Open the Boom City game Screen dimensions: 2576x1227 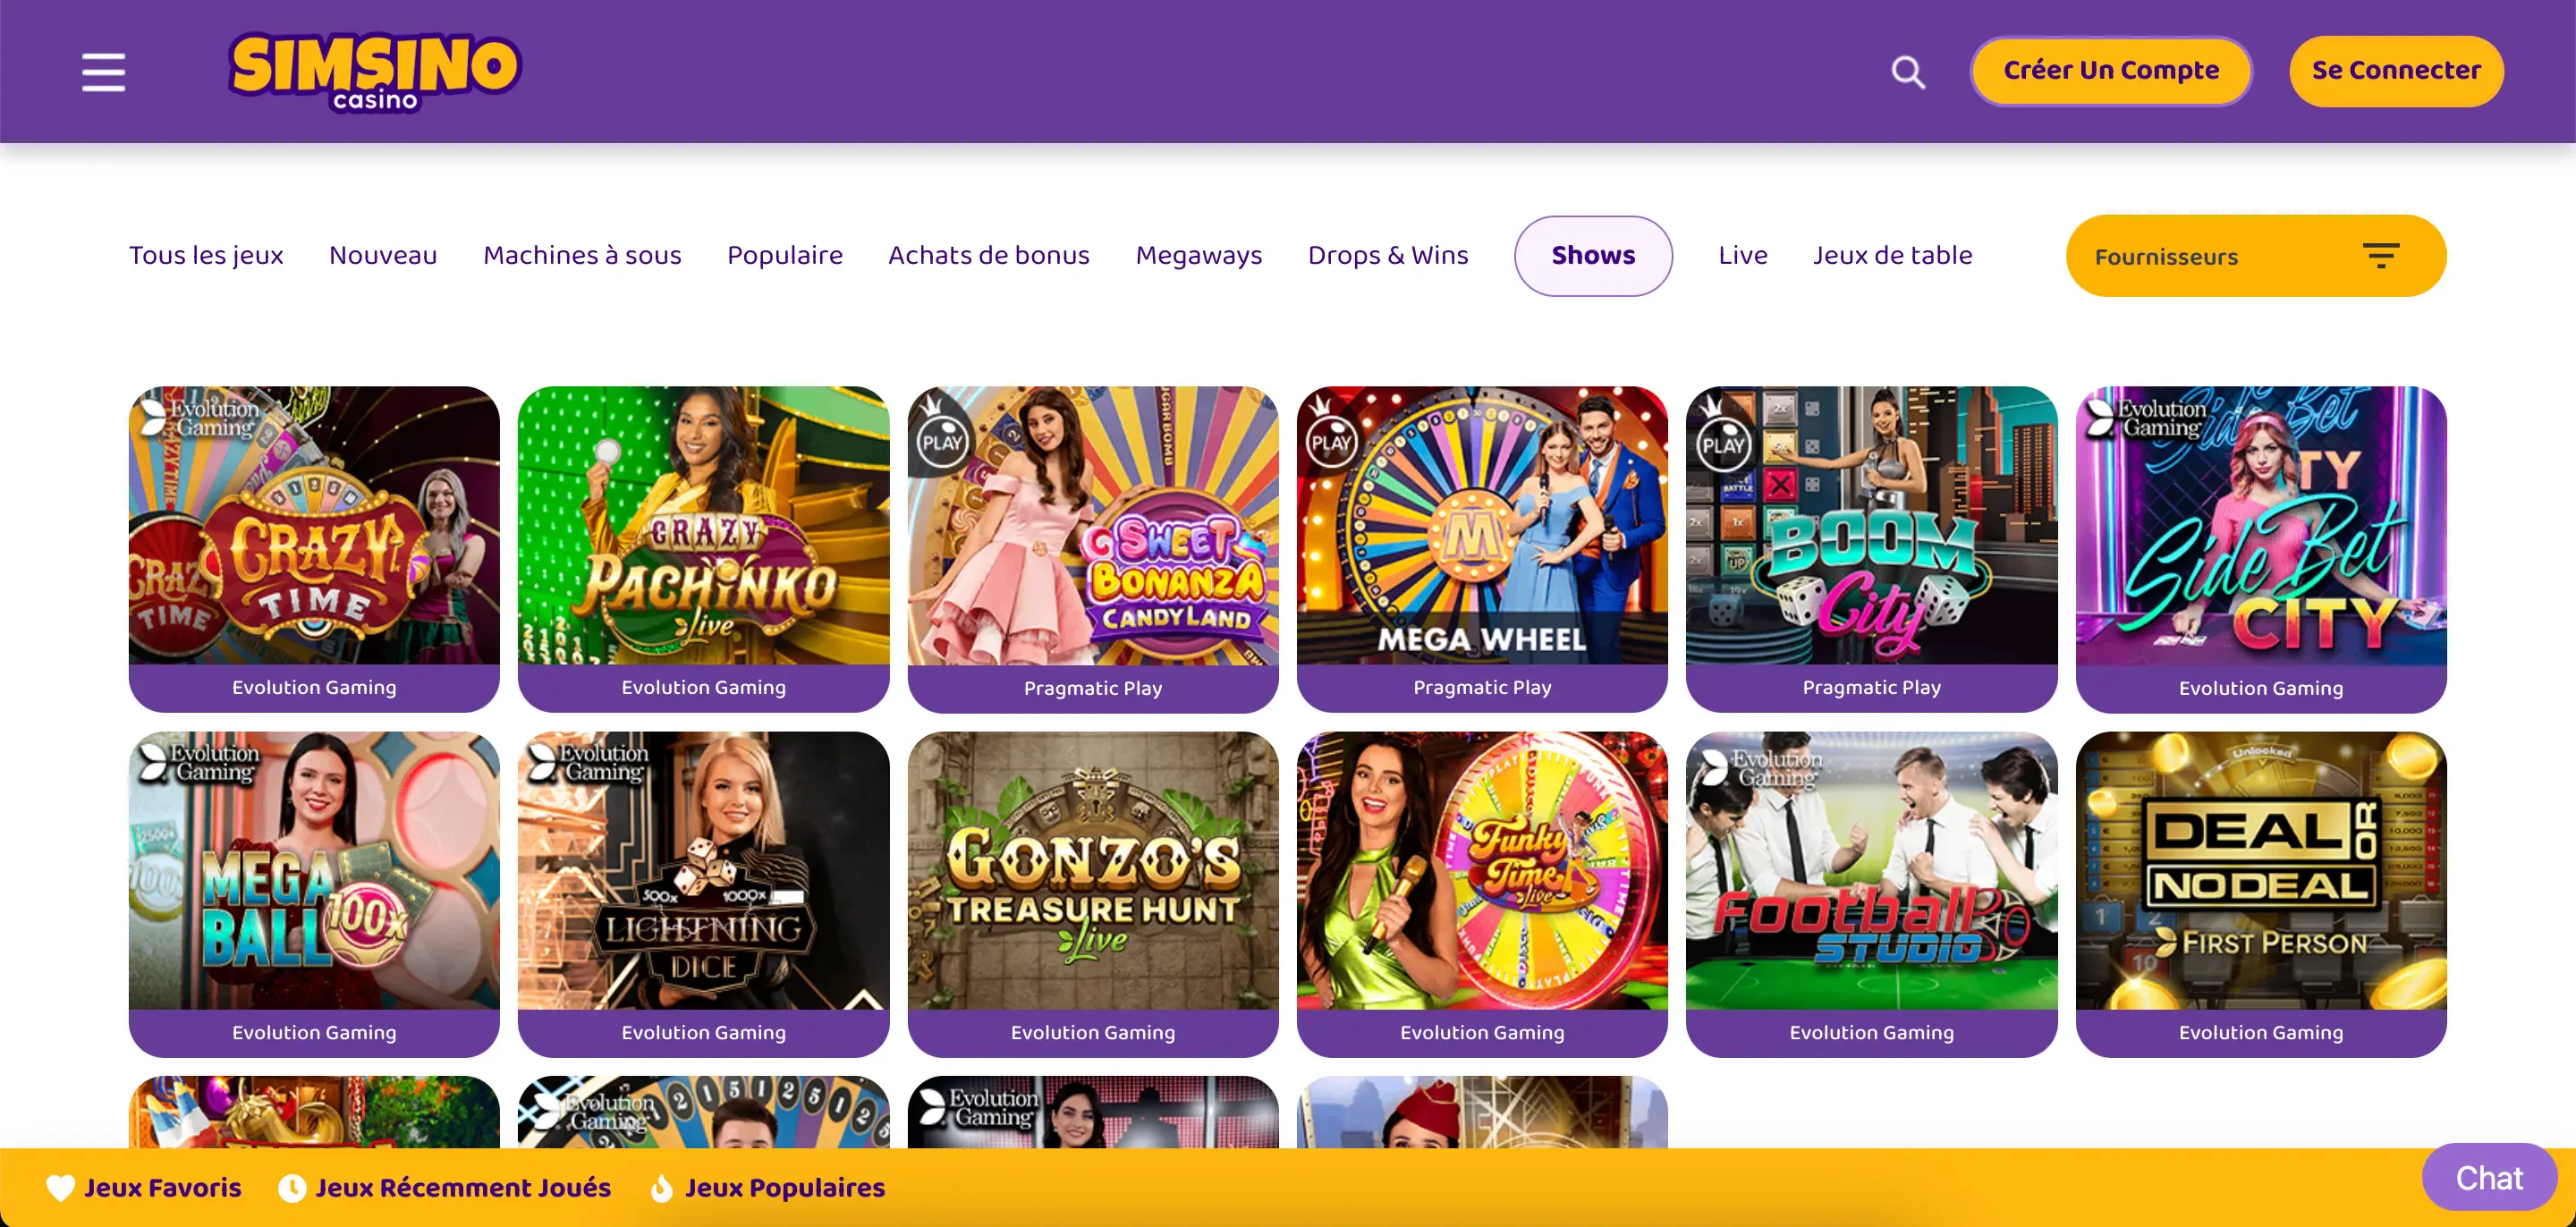click(1872, 526)
